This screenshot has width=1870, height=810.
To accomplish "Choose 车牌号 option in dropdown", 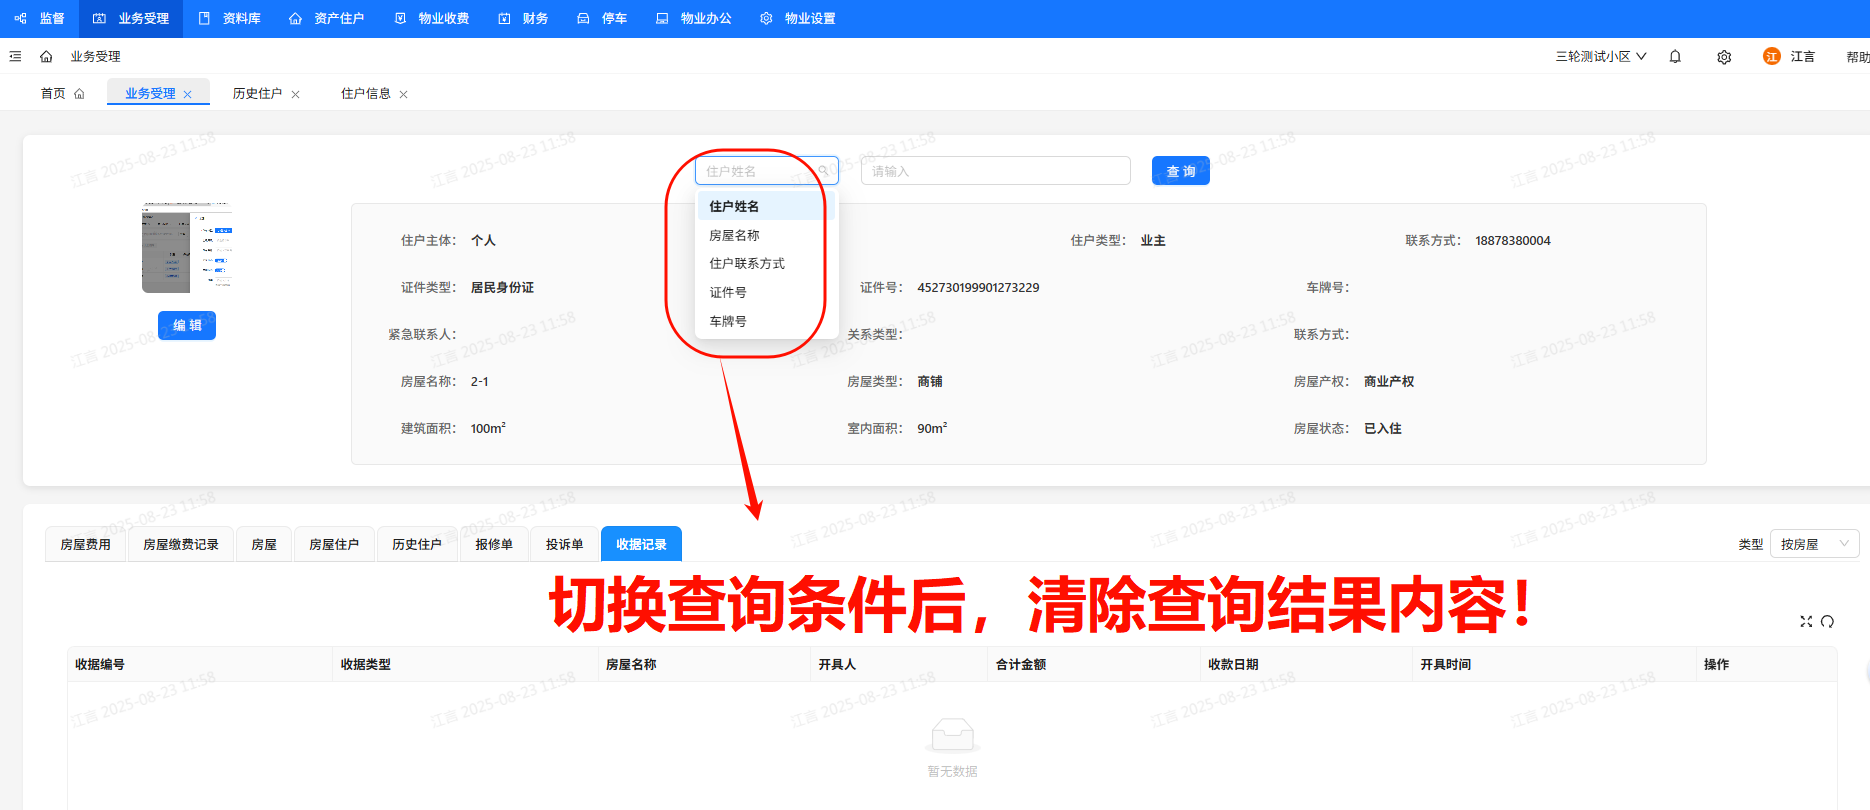I will [x=728, y=321].
